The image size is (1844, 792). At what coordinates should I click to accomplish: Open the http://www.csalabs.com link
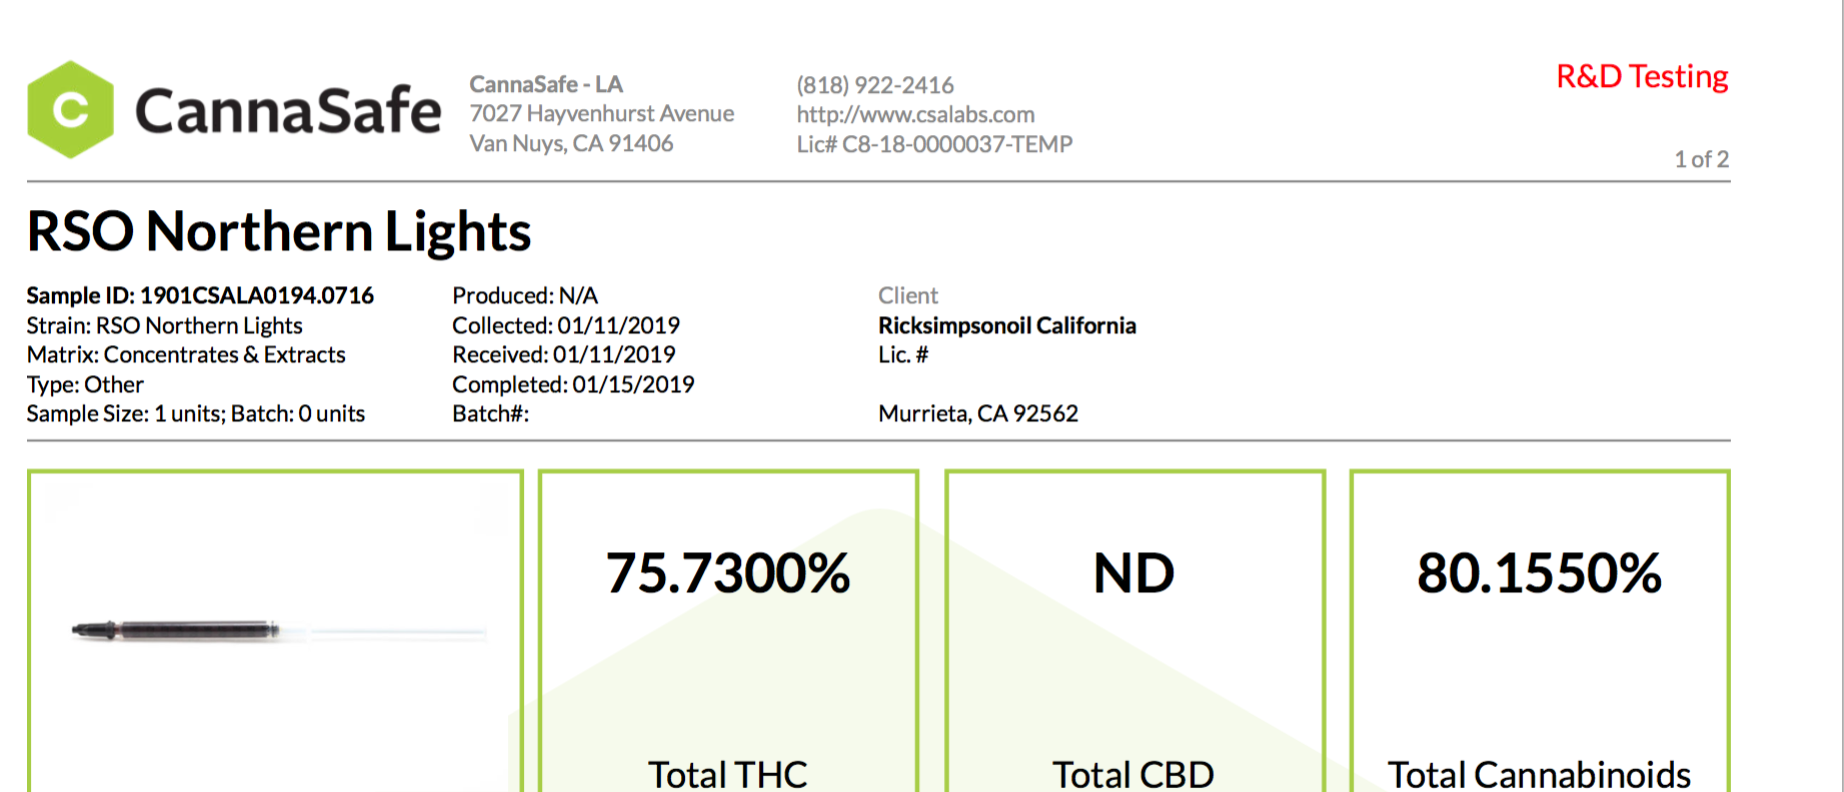pyautogui.click(x=915, y=114)
